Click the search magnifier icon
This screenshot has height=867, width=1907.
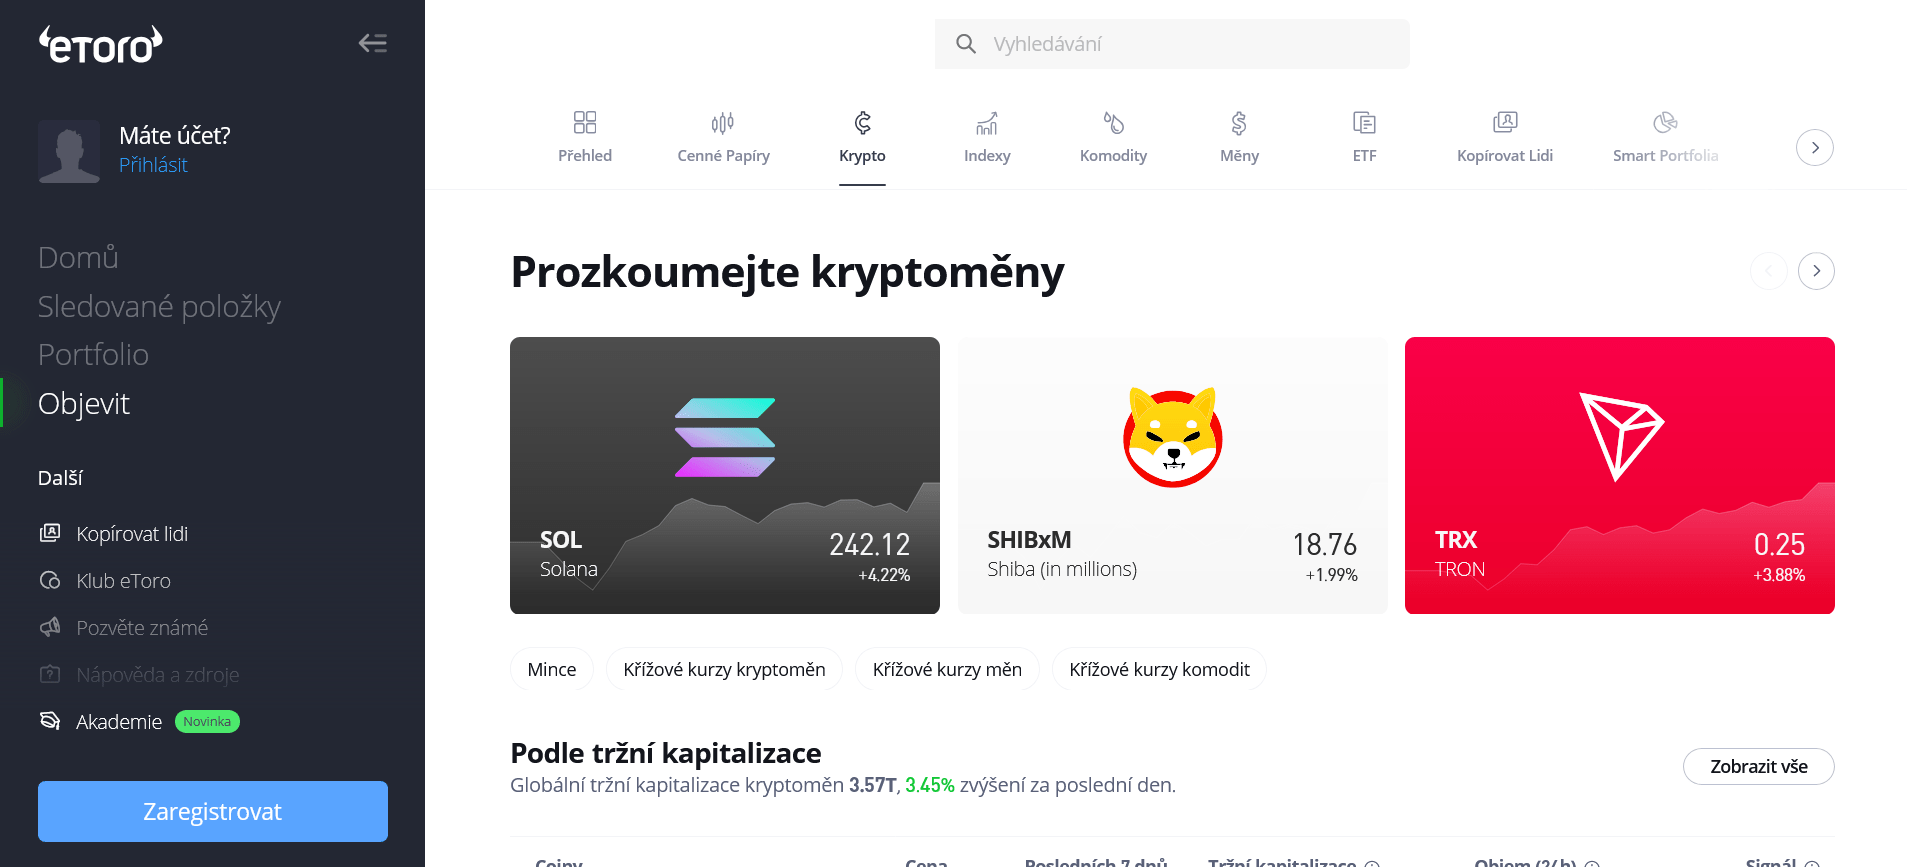pos(965,44)
